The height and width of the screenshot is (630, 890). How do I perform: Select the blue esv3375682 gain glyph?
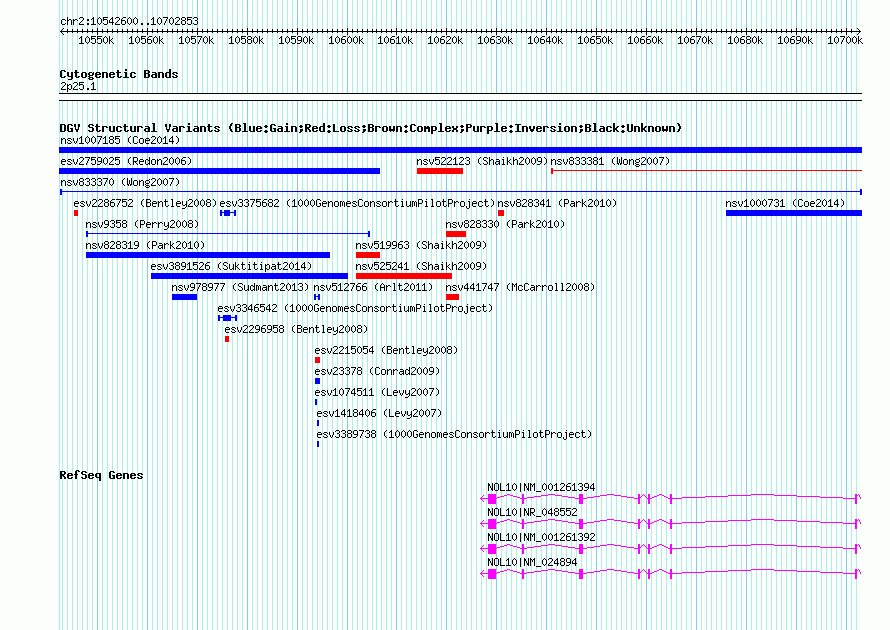228,213
